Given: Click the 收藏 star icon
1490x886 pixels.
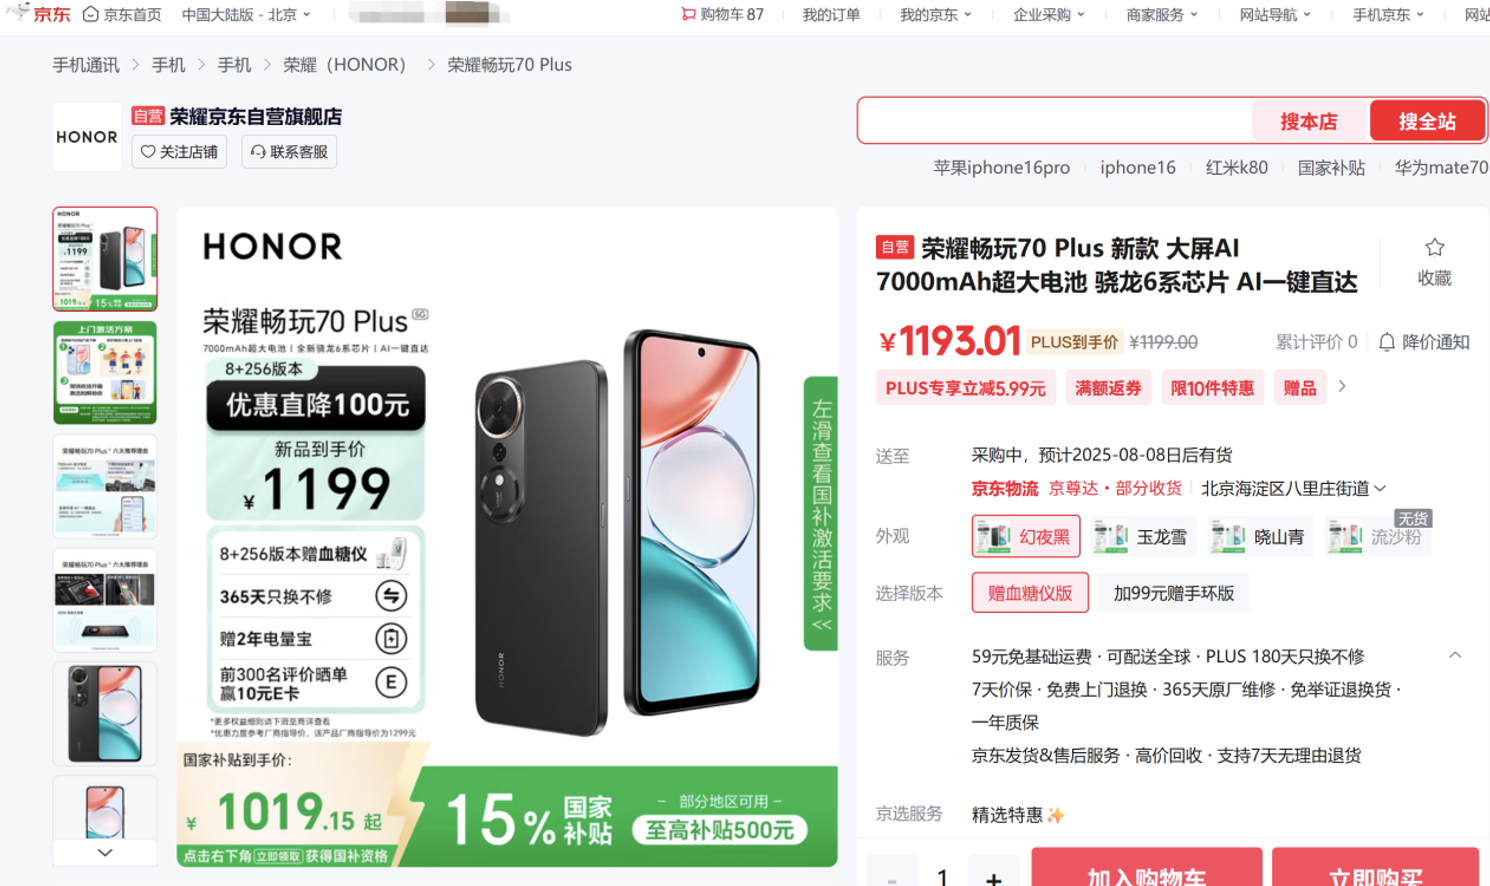Looking at the screenshot, I should [1434, 248].
